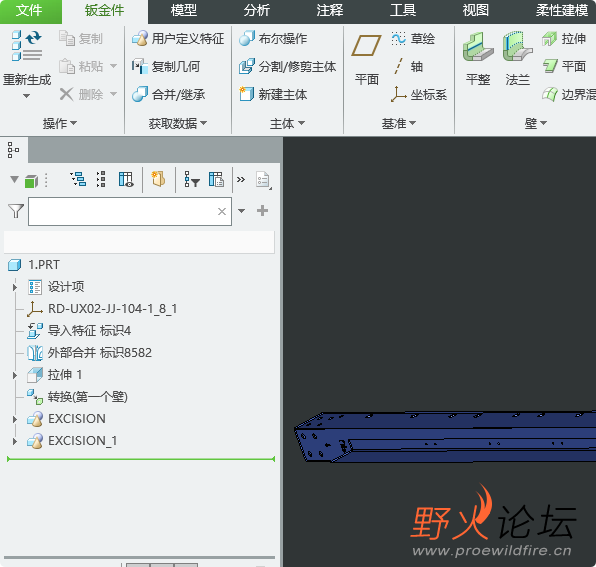This screenshot has height=567, width=596.
Task: Expand the 设计项 tree node
Action: pos(14,287)
